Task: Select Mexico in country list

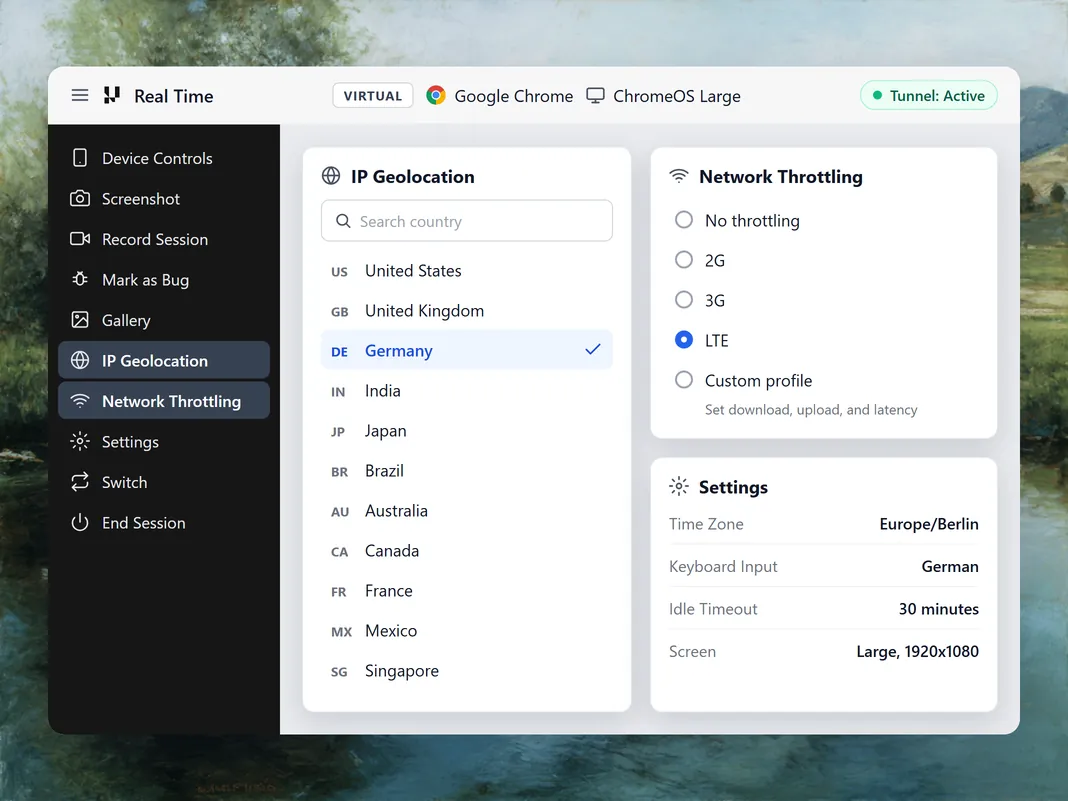Action: point(467,631)
